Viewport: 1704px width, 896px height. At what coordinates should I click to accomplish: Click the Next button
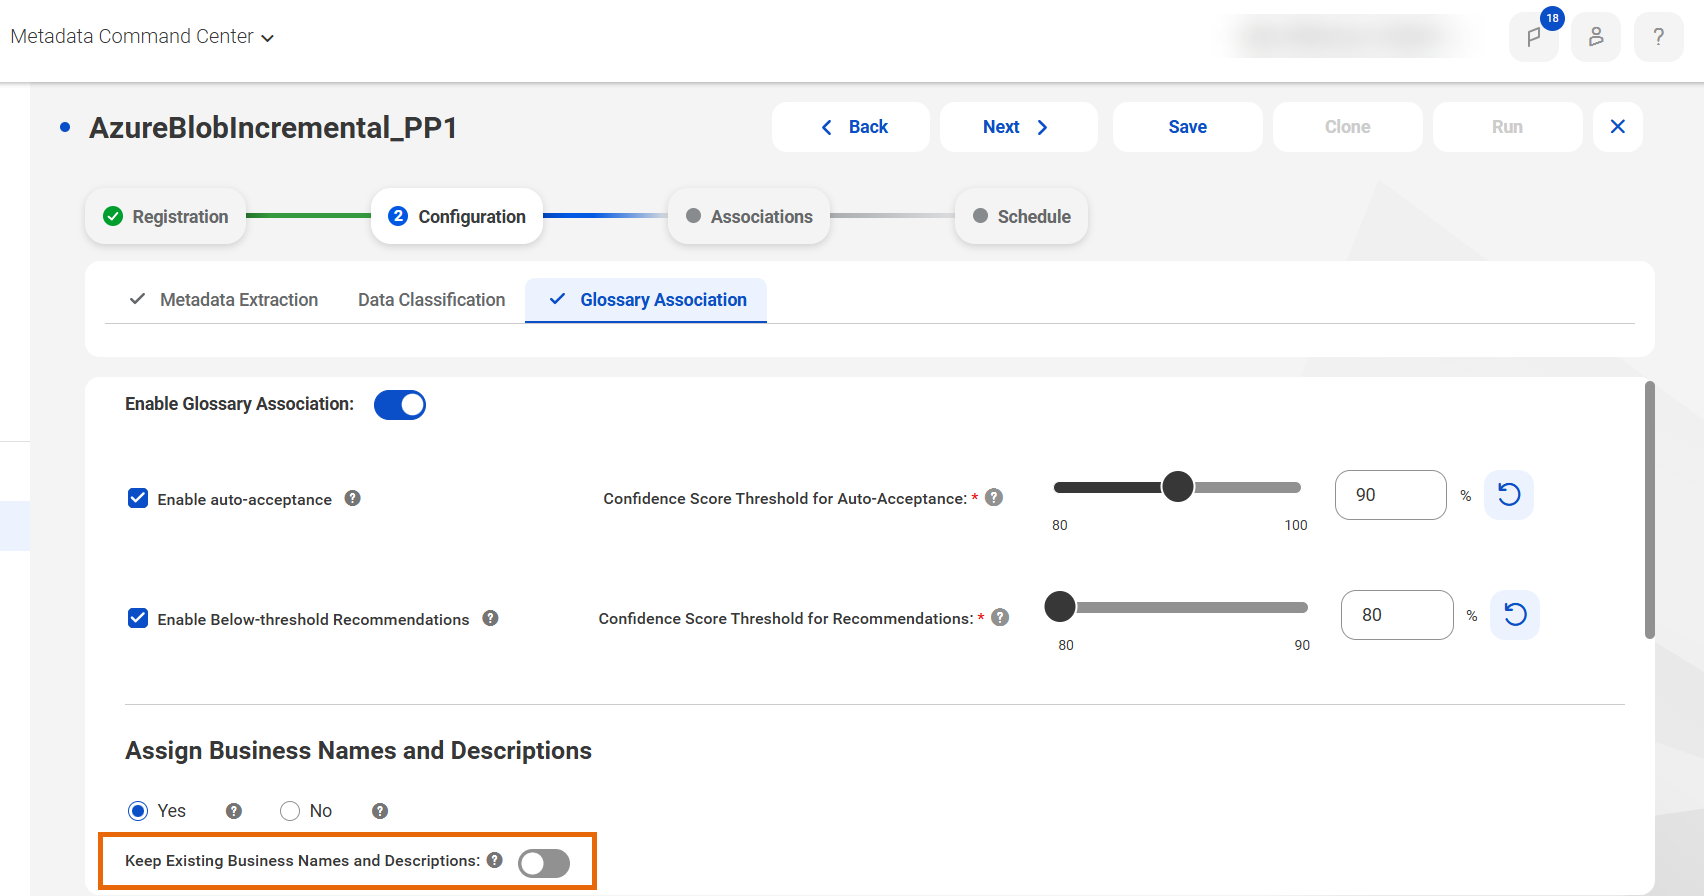point(1019,127)
